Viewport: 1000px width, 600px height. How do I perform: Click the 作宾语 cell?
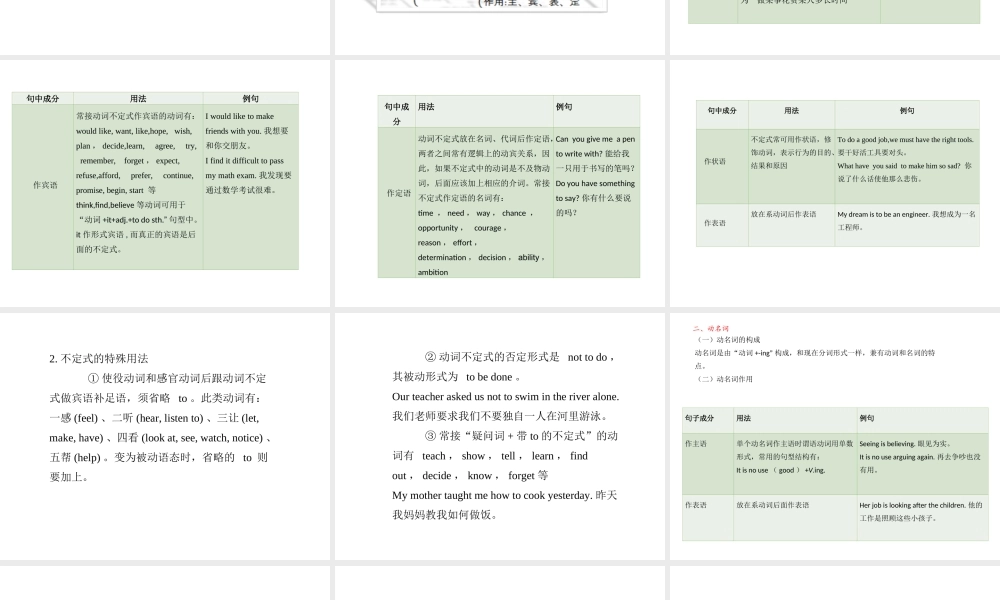[45, 185]
